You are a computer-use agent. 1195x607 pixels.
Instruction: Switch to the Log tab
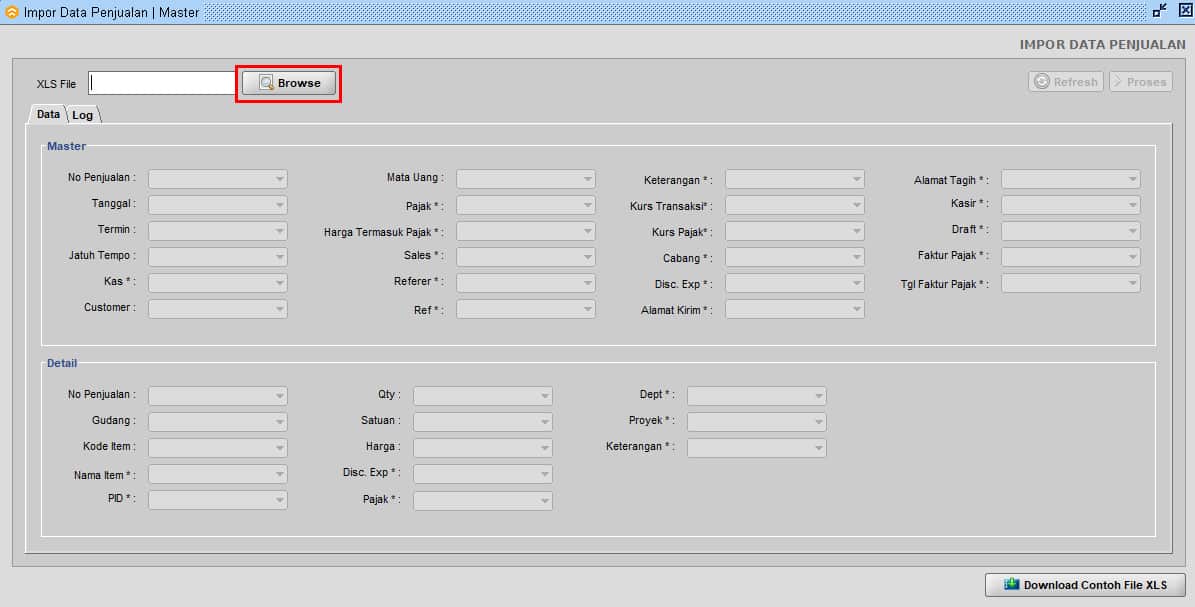coord(83,115)
